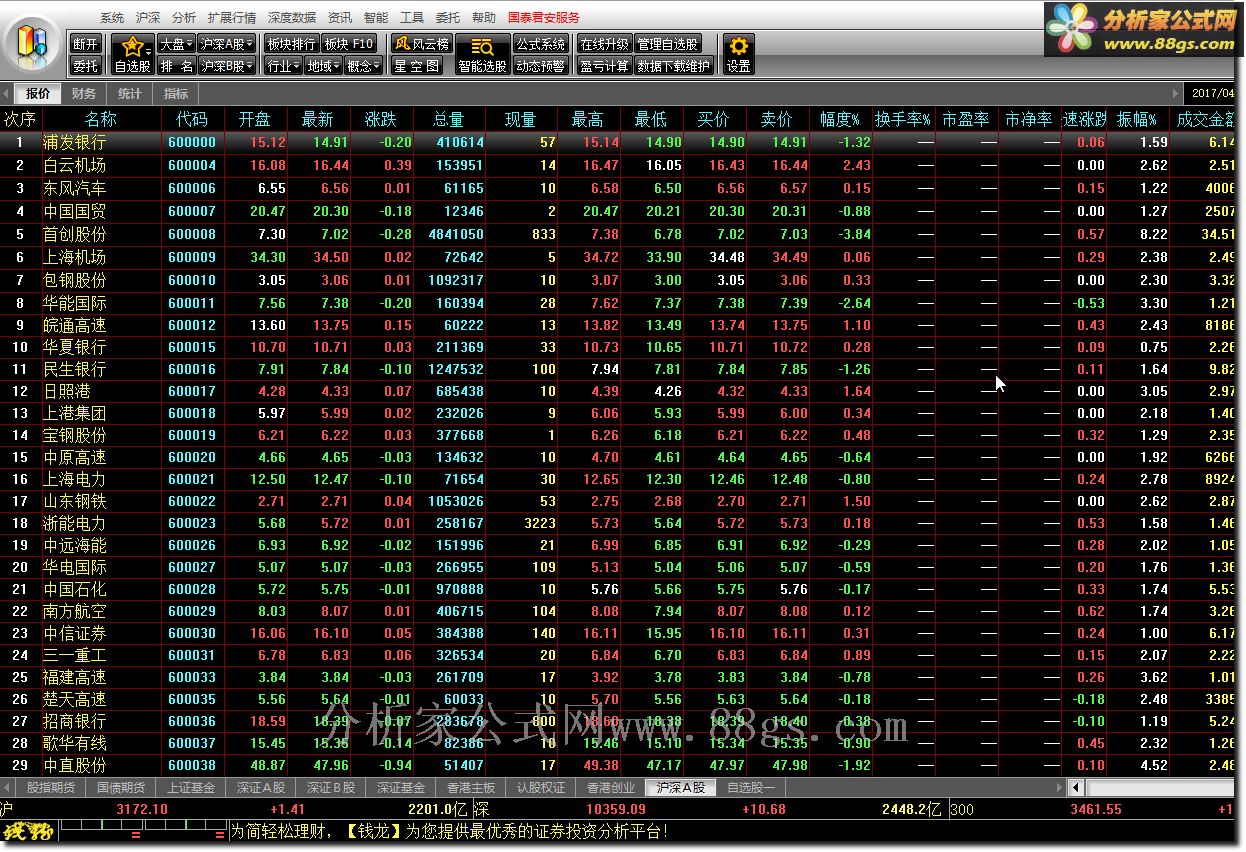Click the 3172.10 Shanghai index value
Screen dimensions: 1246x852
coord(142,809)
